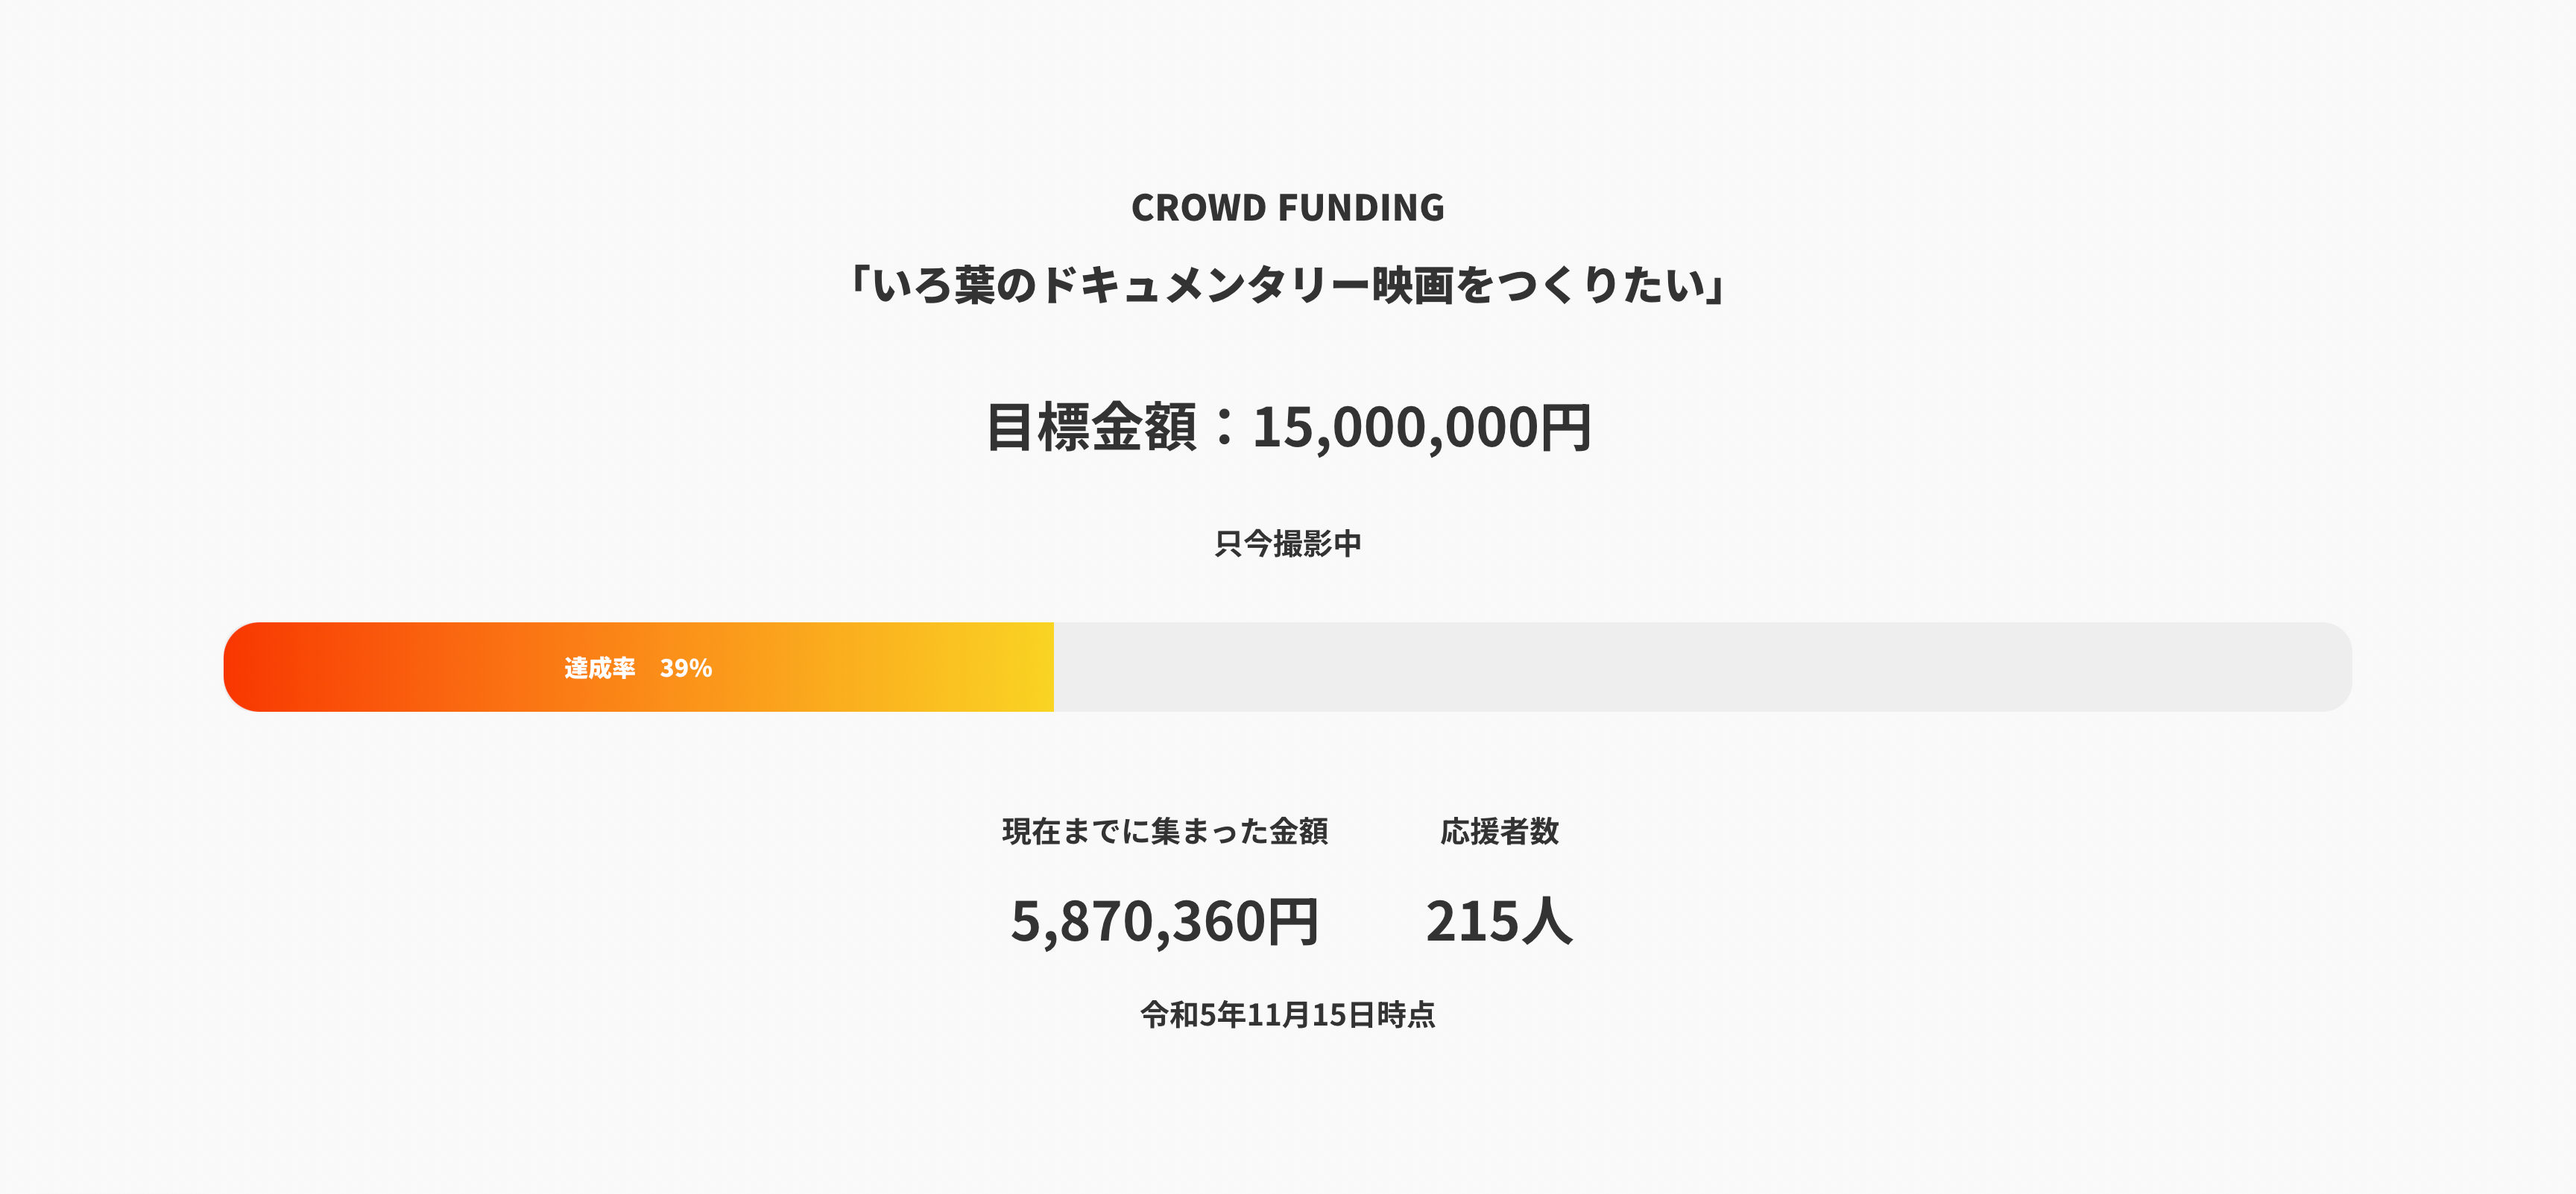Image resolution: width=2576 pixels, height=1194 pixels.
Task: Click the いろ葉のドキュメンタリー映画をつくりたい title
Action: tap(1287, 285)
